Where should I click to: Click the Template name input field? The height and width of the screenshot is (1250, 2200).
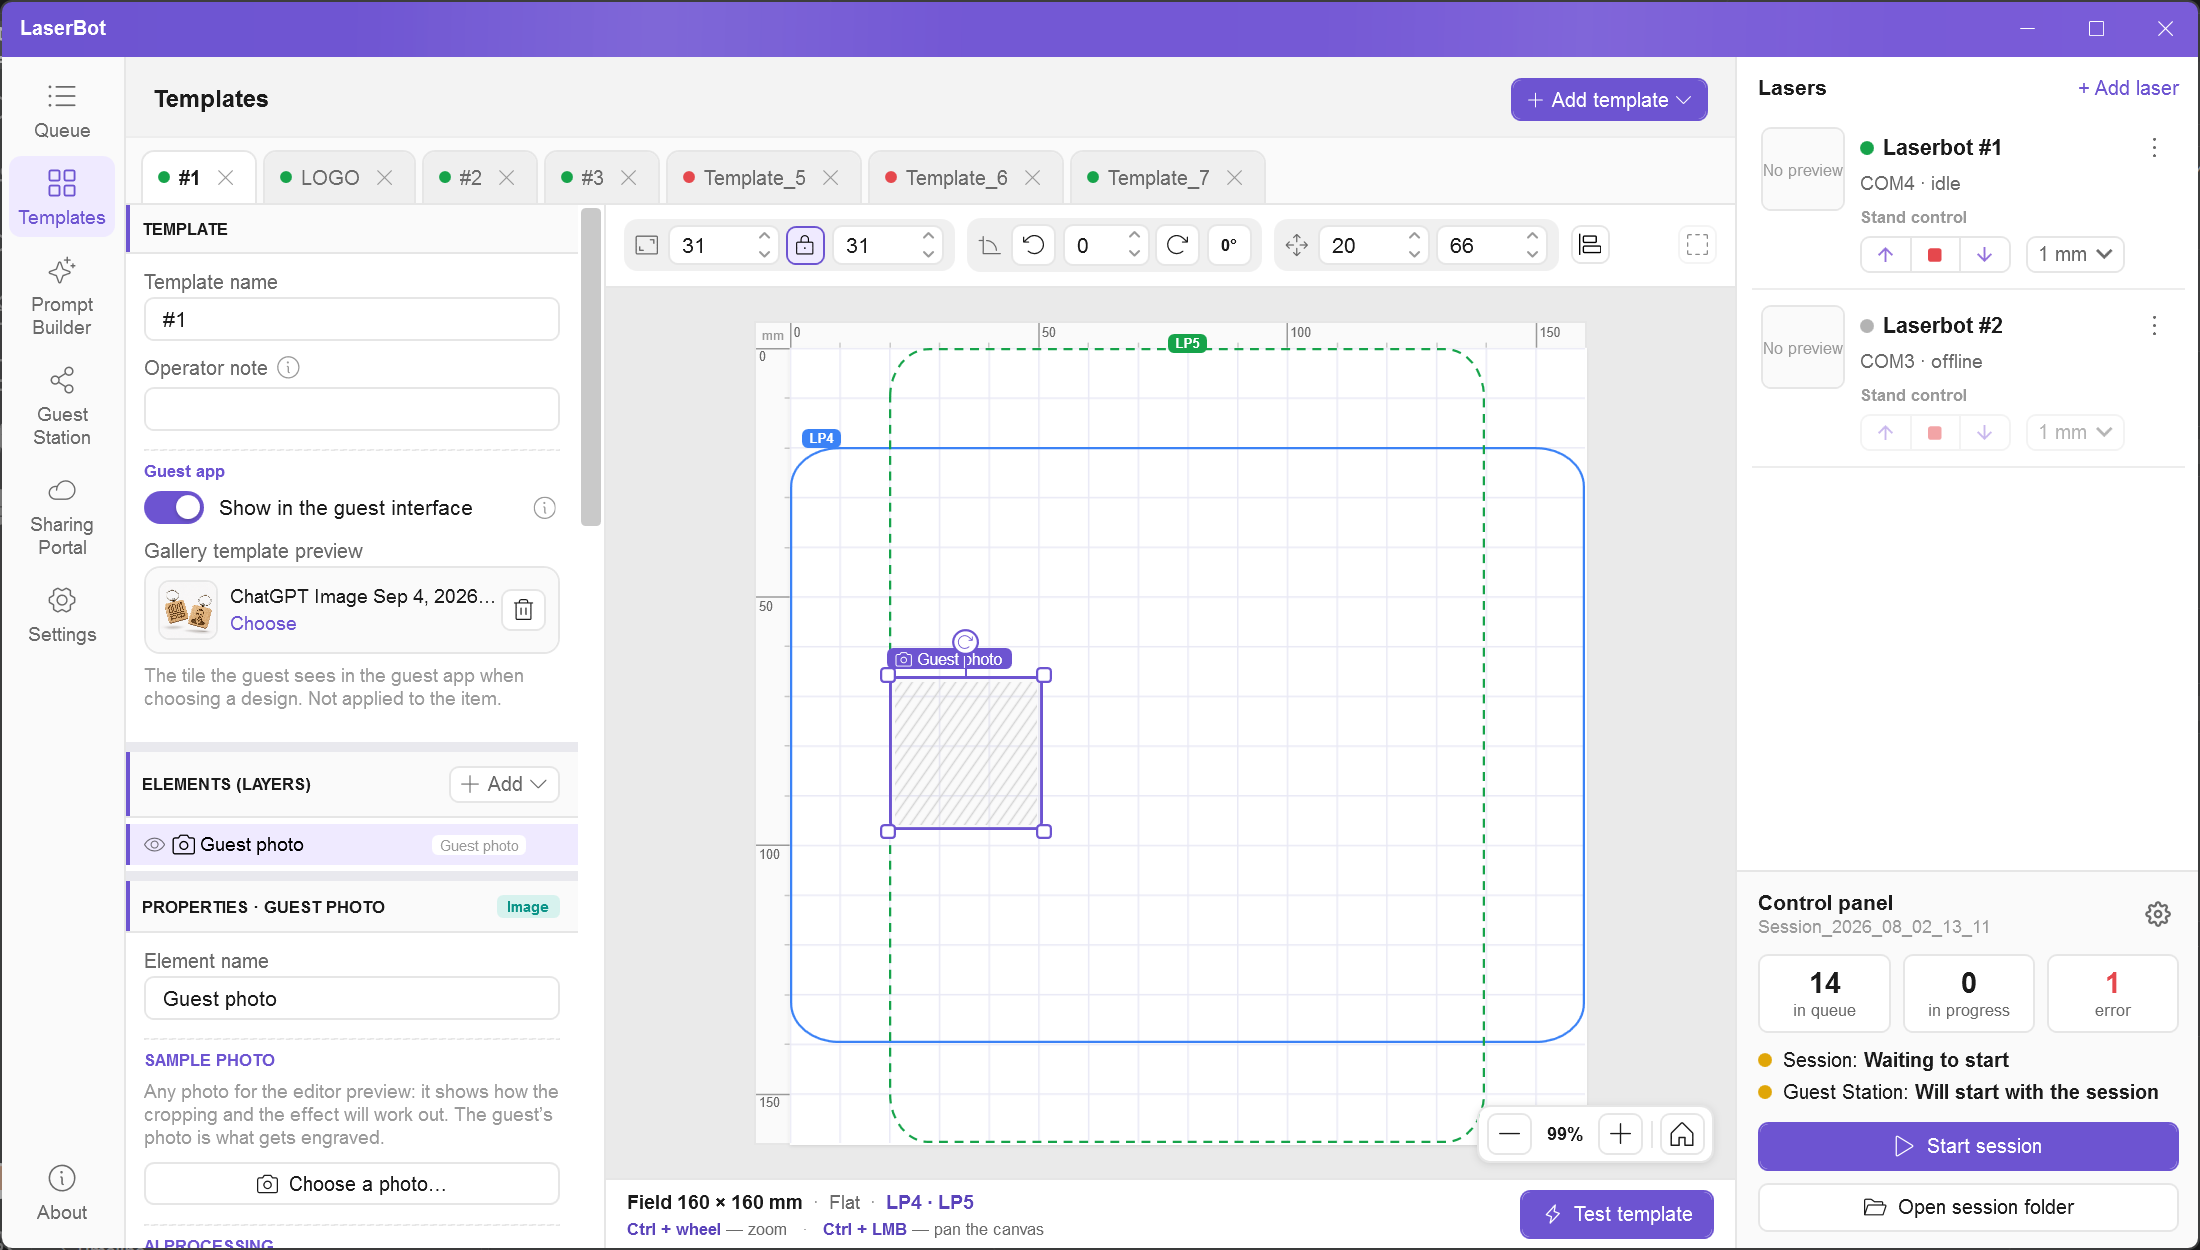coord(352,320)
